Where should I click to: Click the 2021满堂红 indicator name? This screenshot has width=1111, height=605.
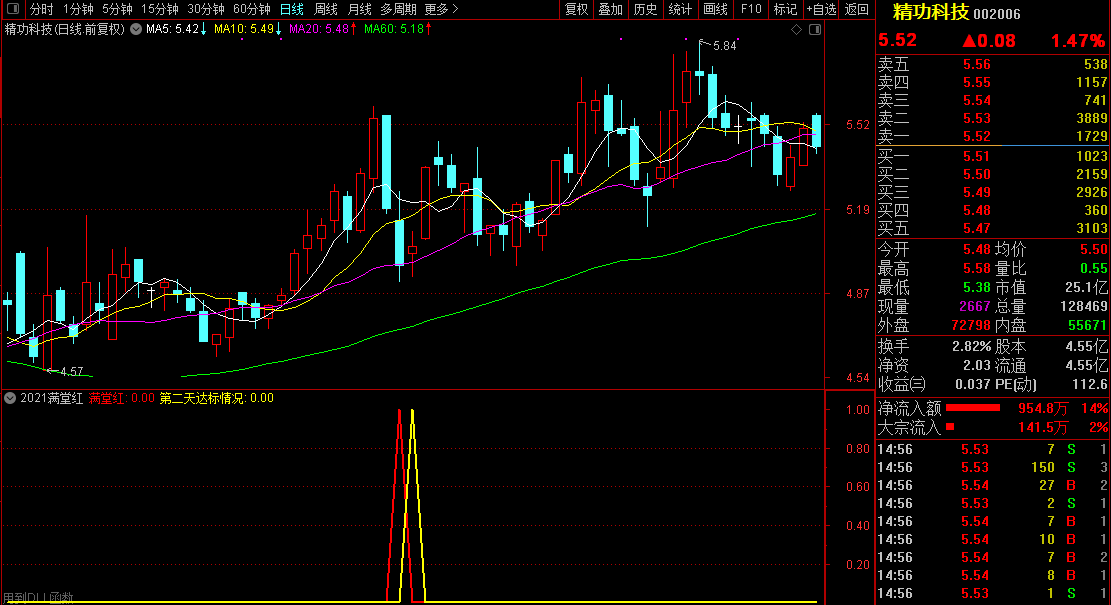pyautogui.click(x=52, y=398)
